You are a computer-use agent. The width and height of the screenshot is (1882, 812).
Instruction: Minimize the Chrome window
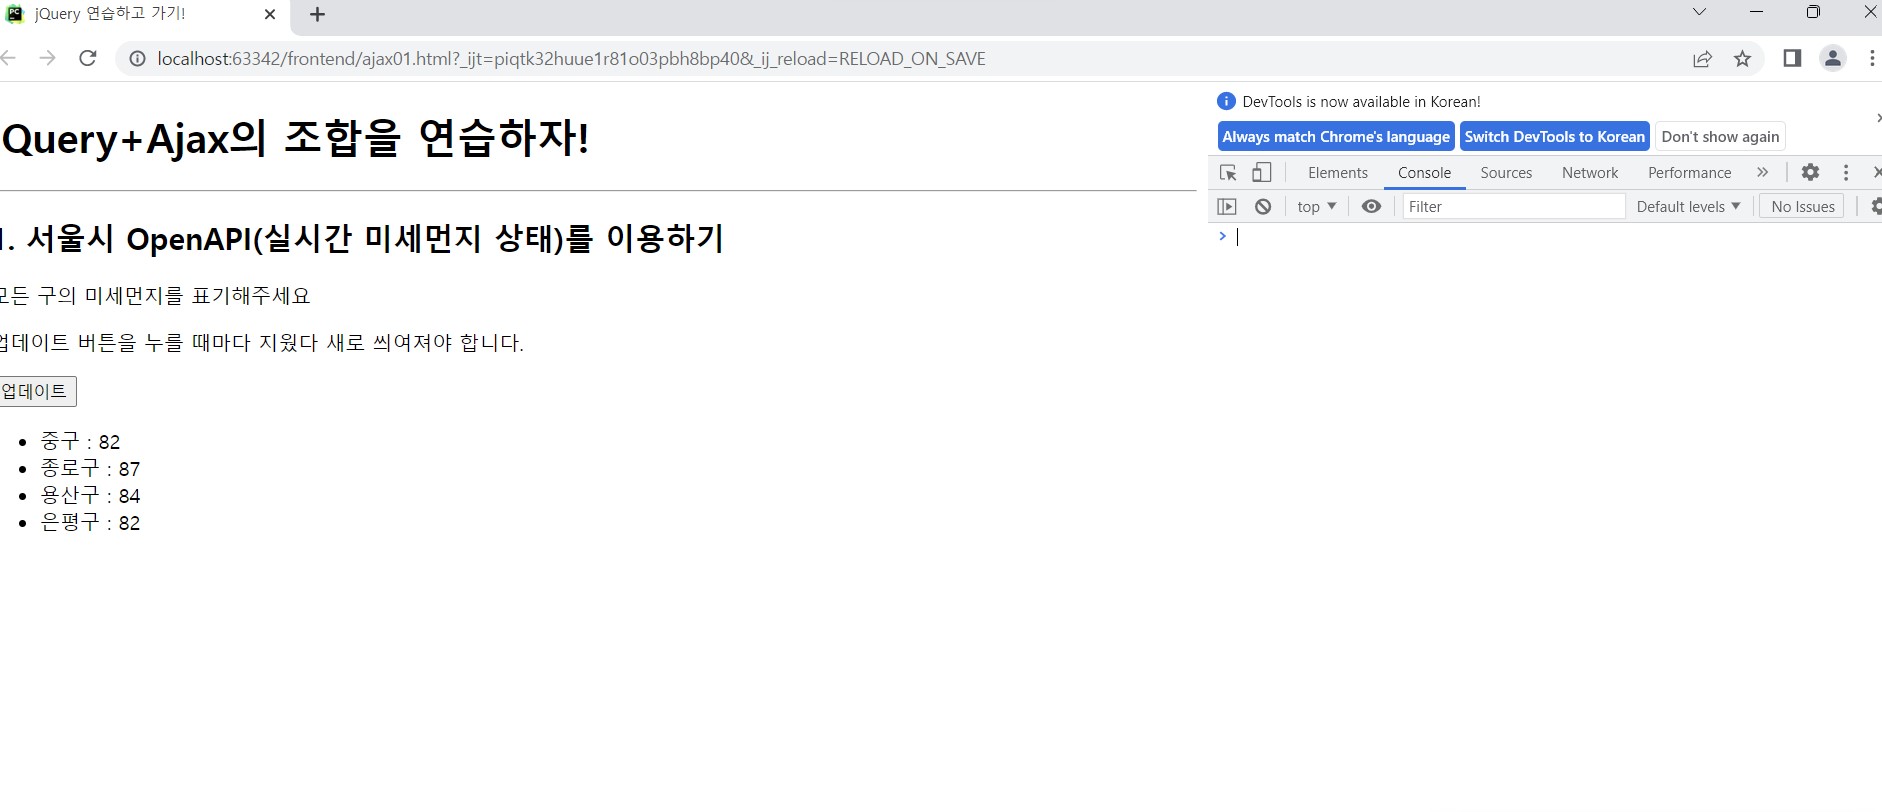[x=1757, y=12]
